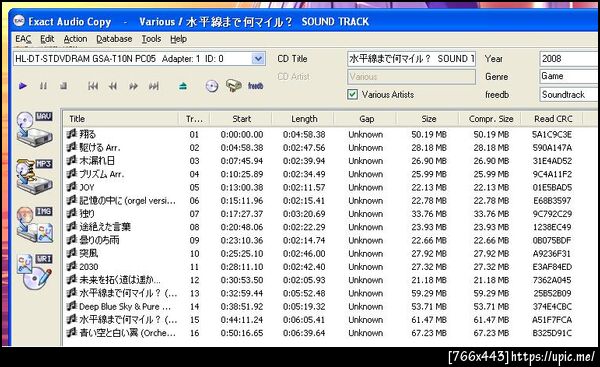Click size value 59.29 MB in Size column

(x=429, y=293)
